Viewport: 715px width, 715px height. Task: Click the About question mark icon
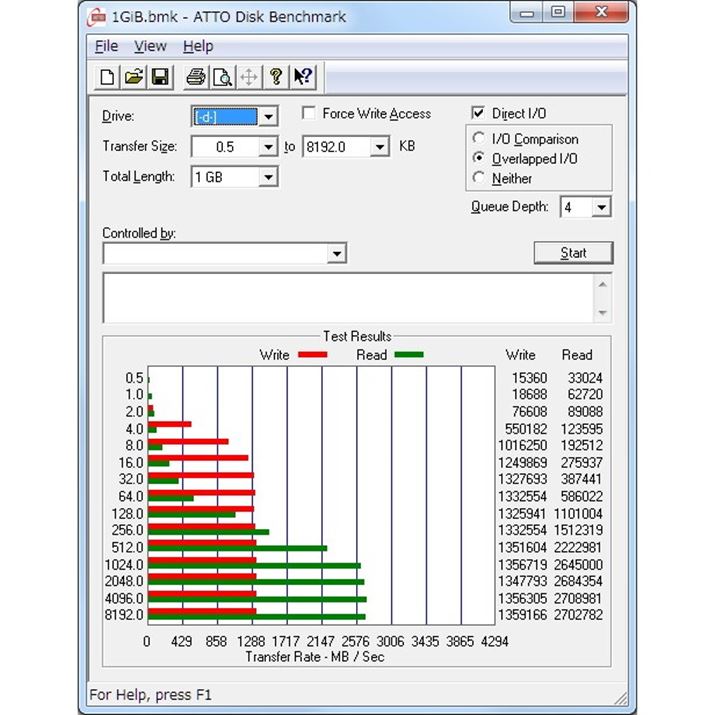(x=276, y=77)
